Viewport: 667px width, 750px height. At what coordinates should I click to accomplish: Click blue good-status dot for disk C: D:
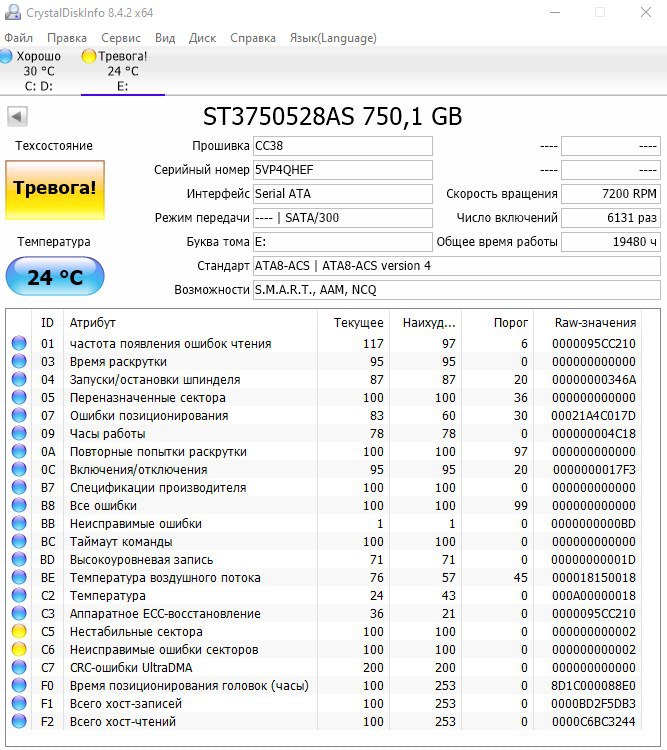6,56
